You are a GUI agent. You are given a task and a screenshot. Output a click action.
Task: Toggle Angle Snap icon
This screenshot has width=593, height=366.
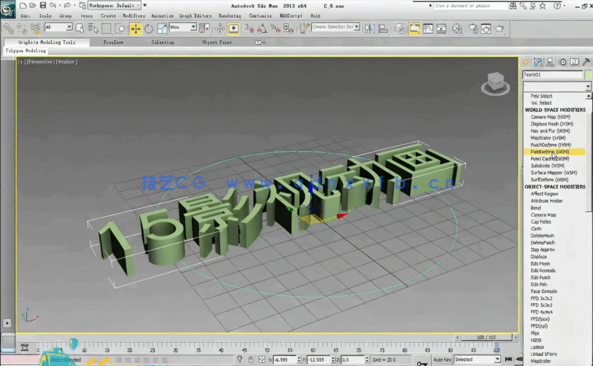coord(262,29)
